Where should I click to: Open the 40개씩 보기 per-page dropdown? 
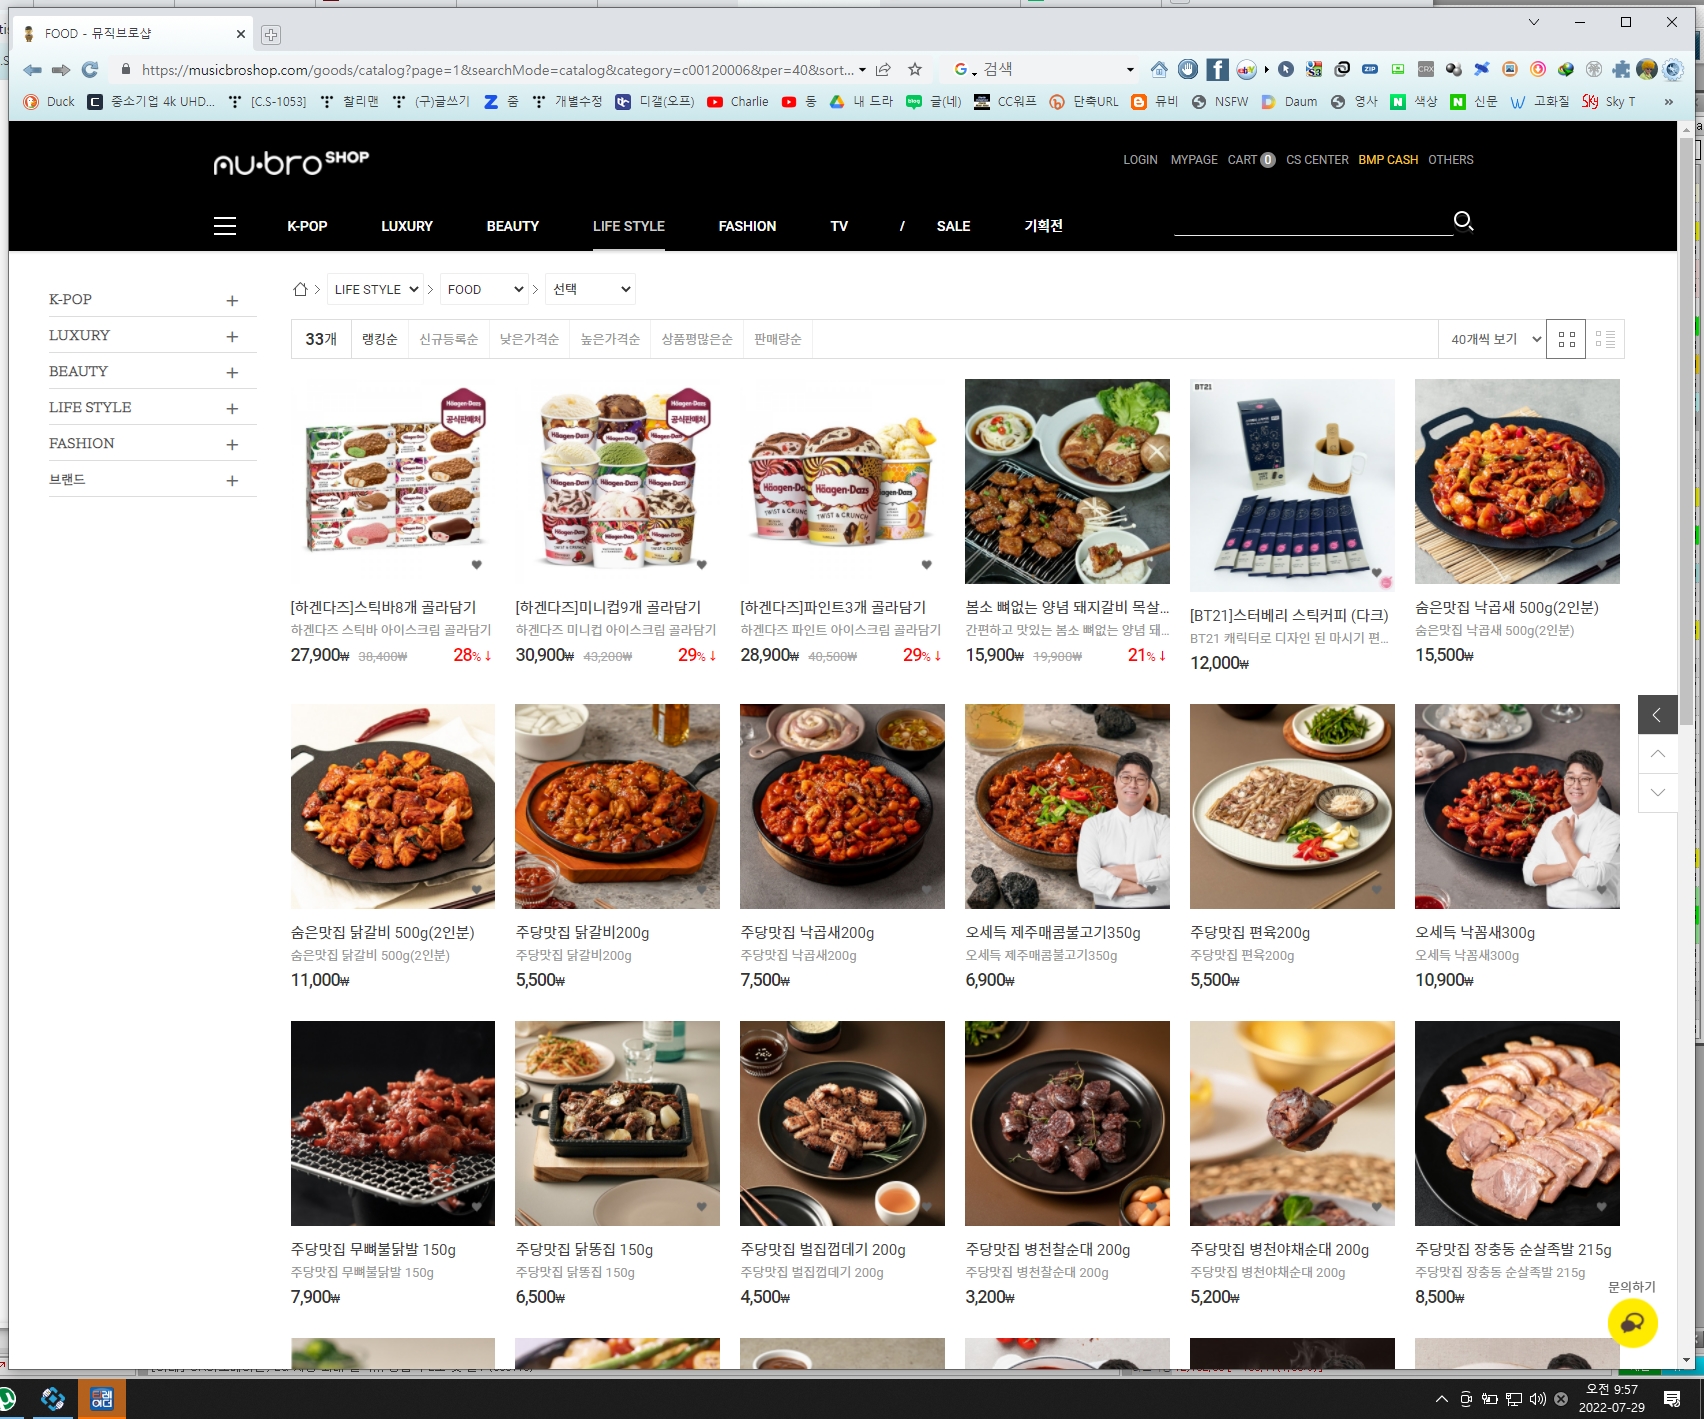coord(1494,339)
